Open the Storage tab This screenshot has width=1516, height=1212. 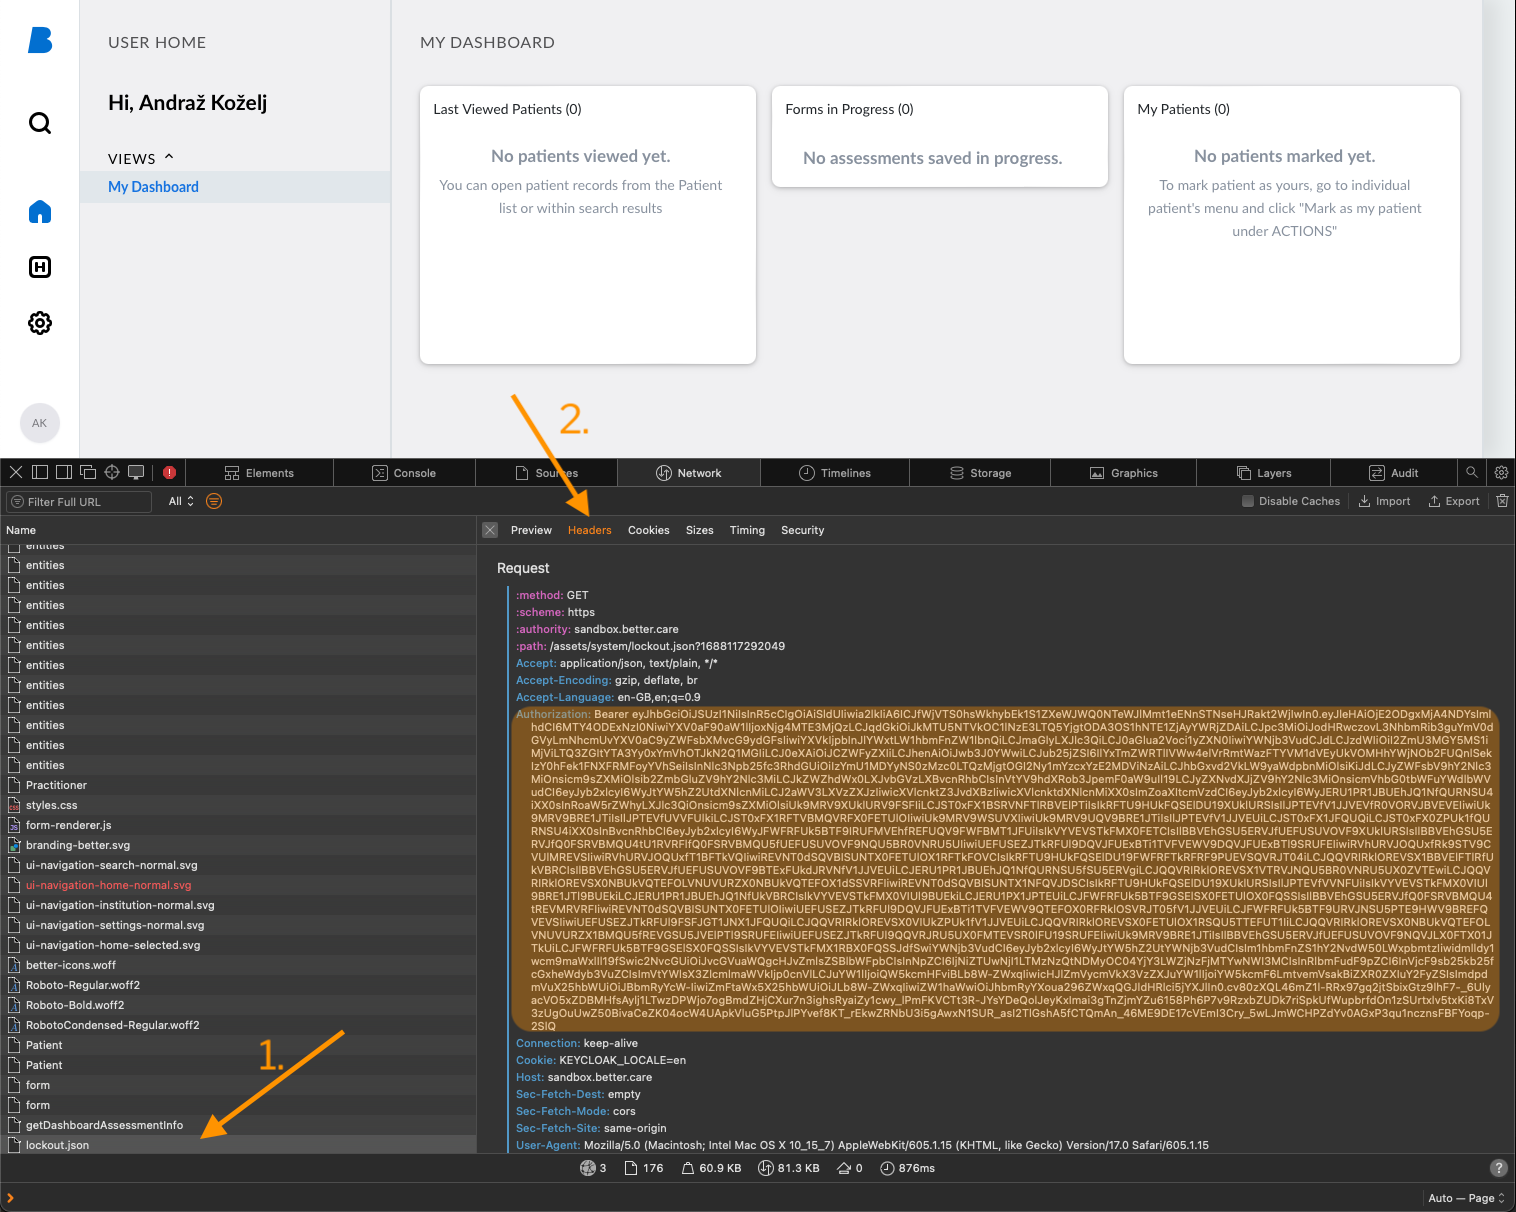click(980, 473)
